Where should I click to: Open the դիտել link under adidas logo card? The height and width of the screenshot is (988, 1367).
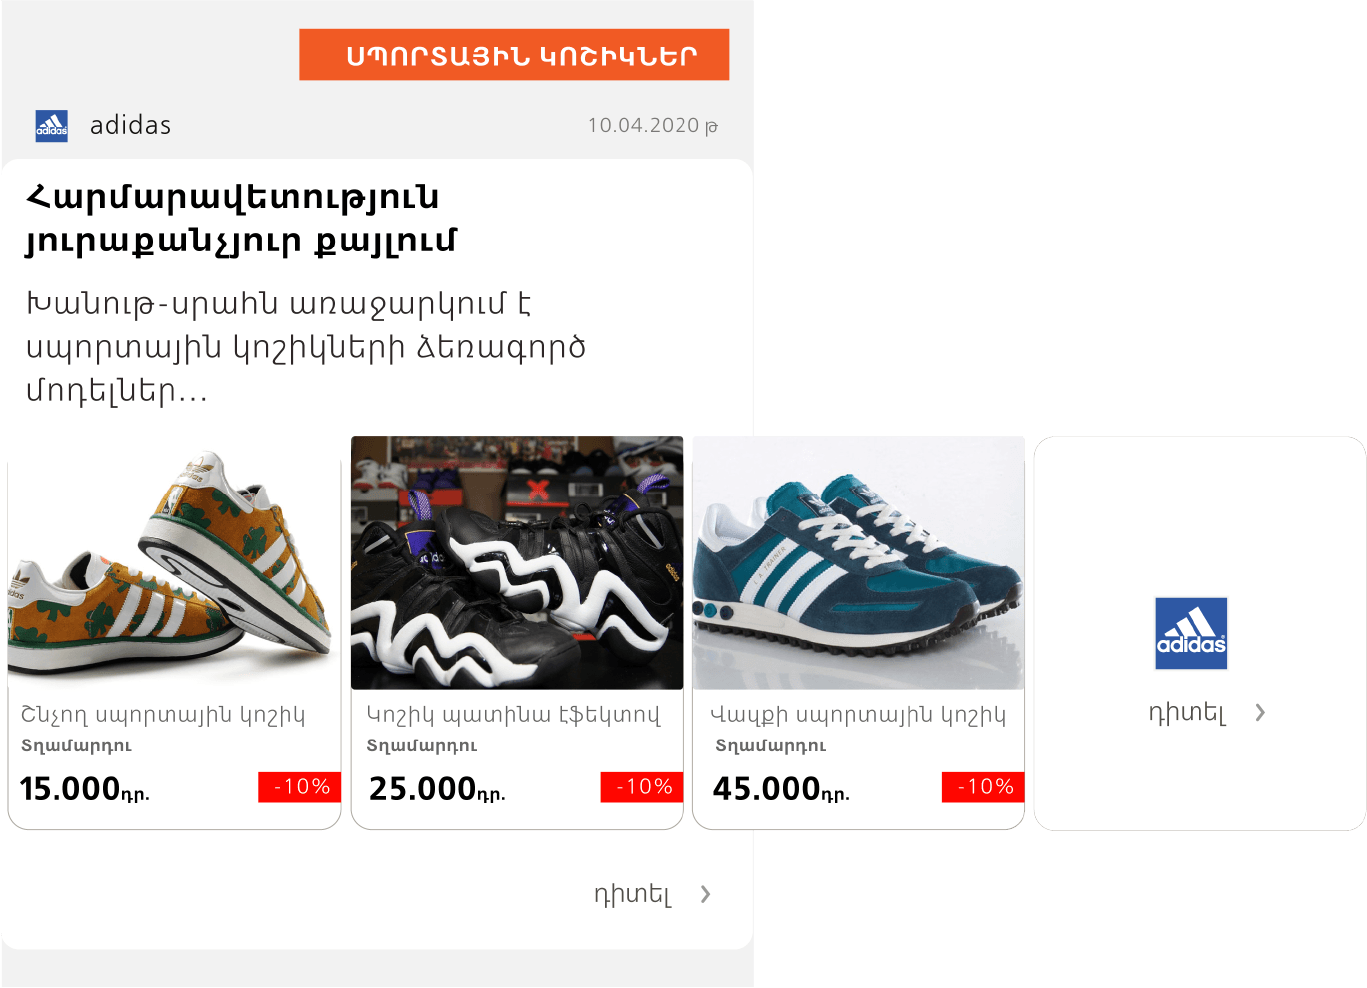[1187, 712]
